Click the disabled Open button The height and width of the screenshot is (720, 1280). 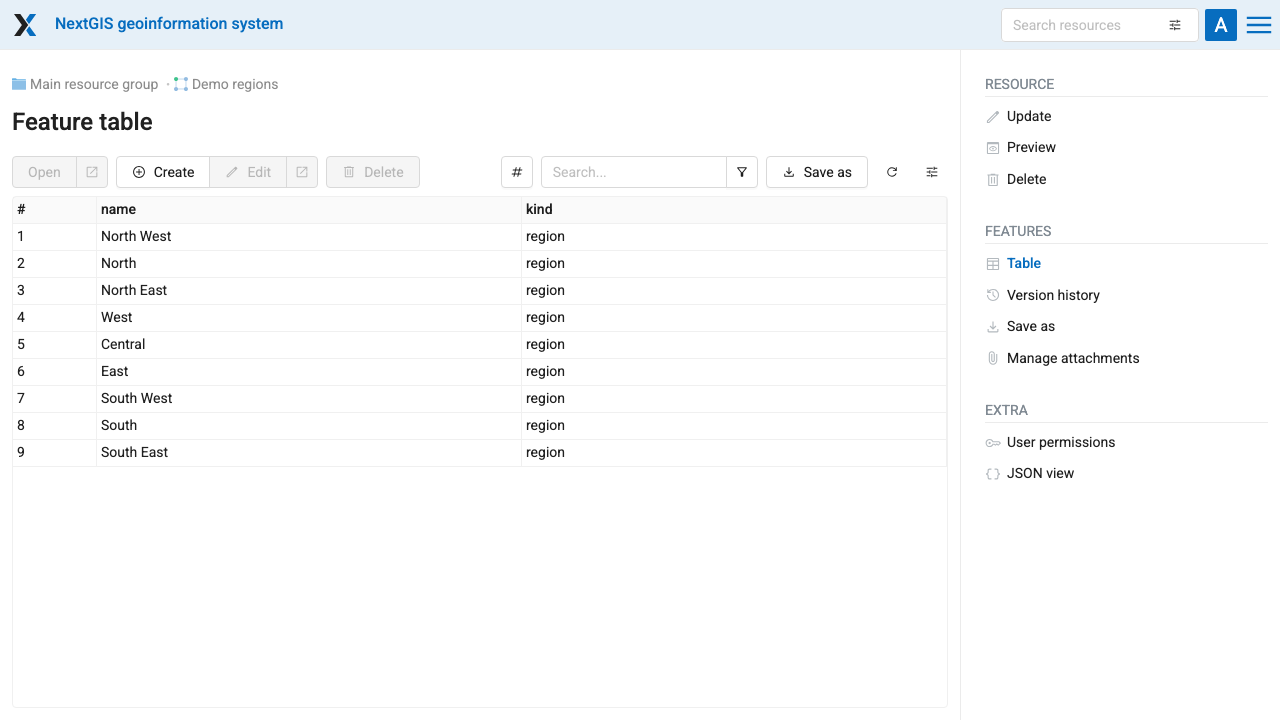click(x=45, y=172)
